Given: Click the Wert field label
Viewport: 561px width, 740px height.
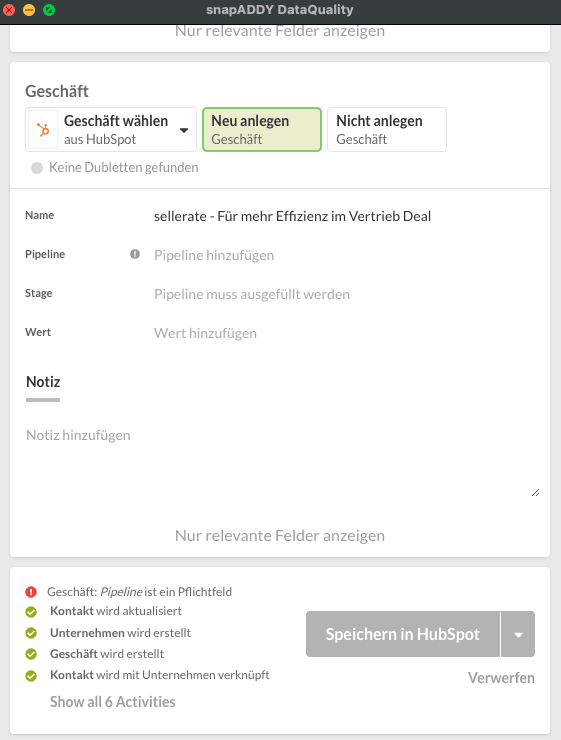Looking at the screenshot, I should [38, 332].
